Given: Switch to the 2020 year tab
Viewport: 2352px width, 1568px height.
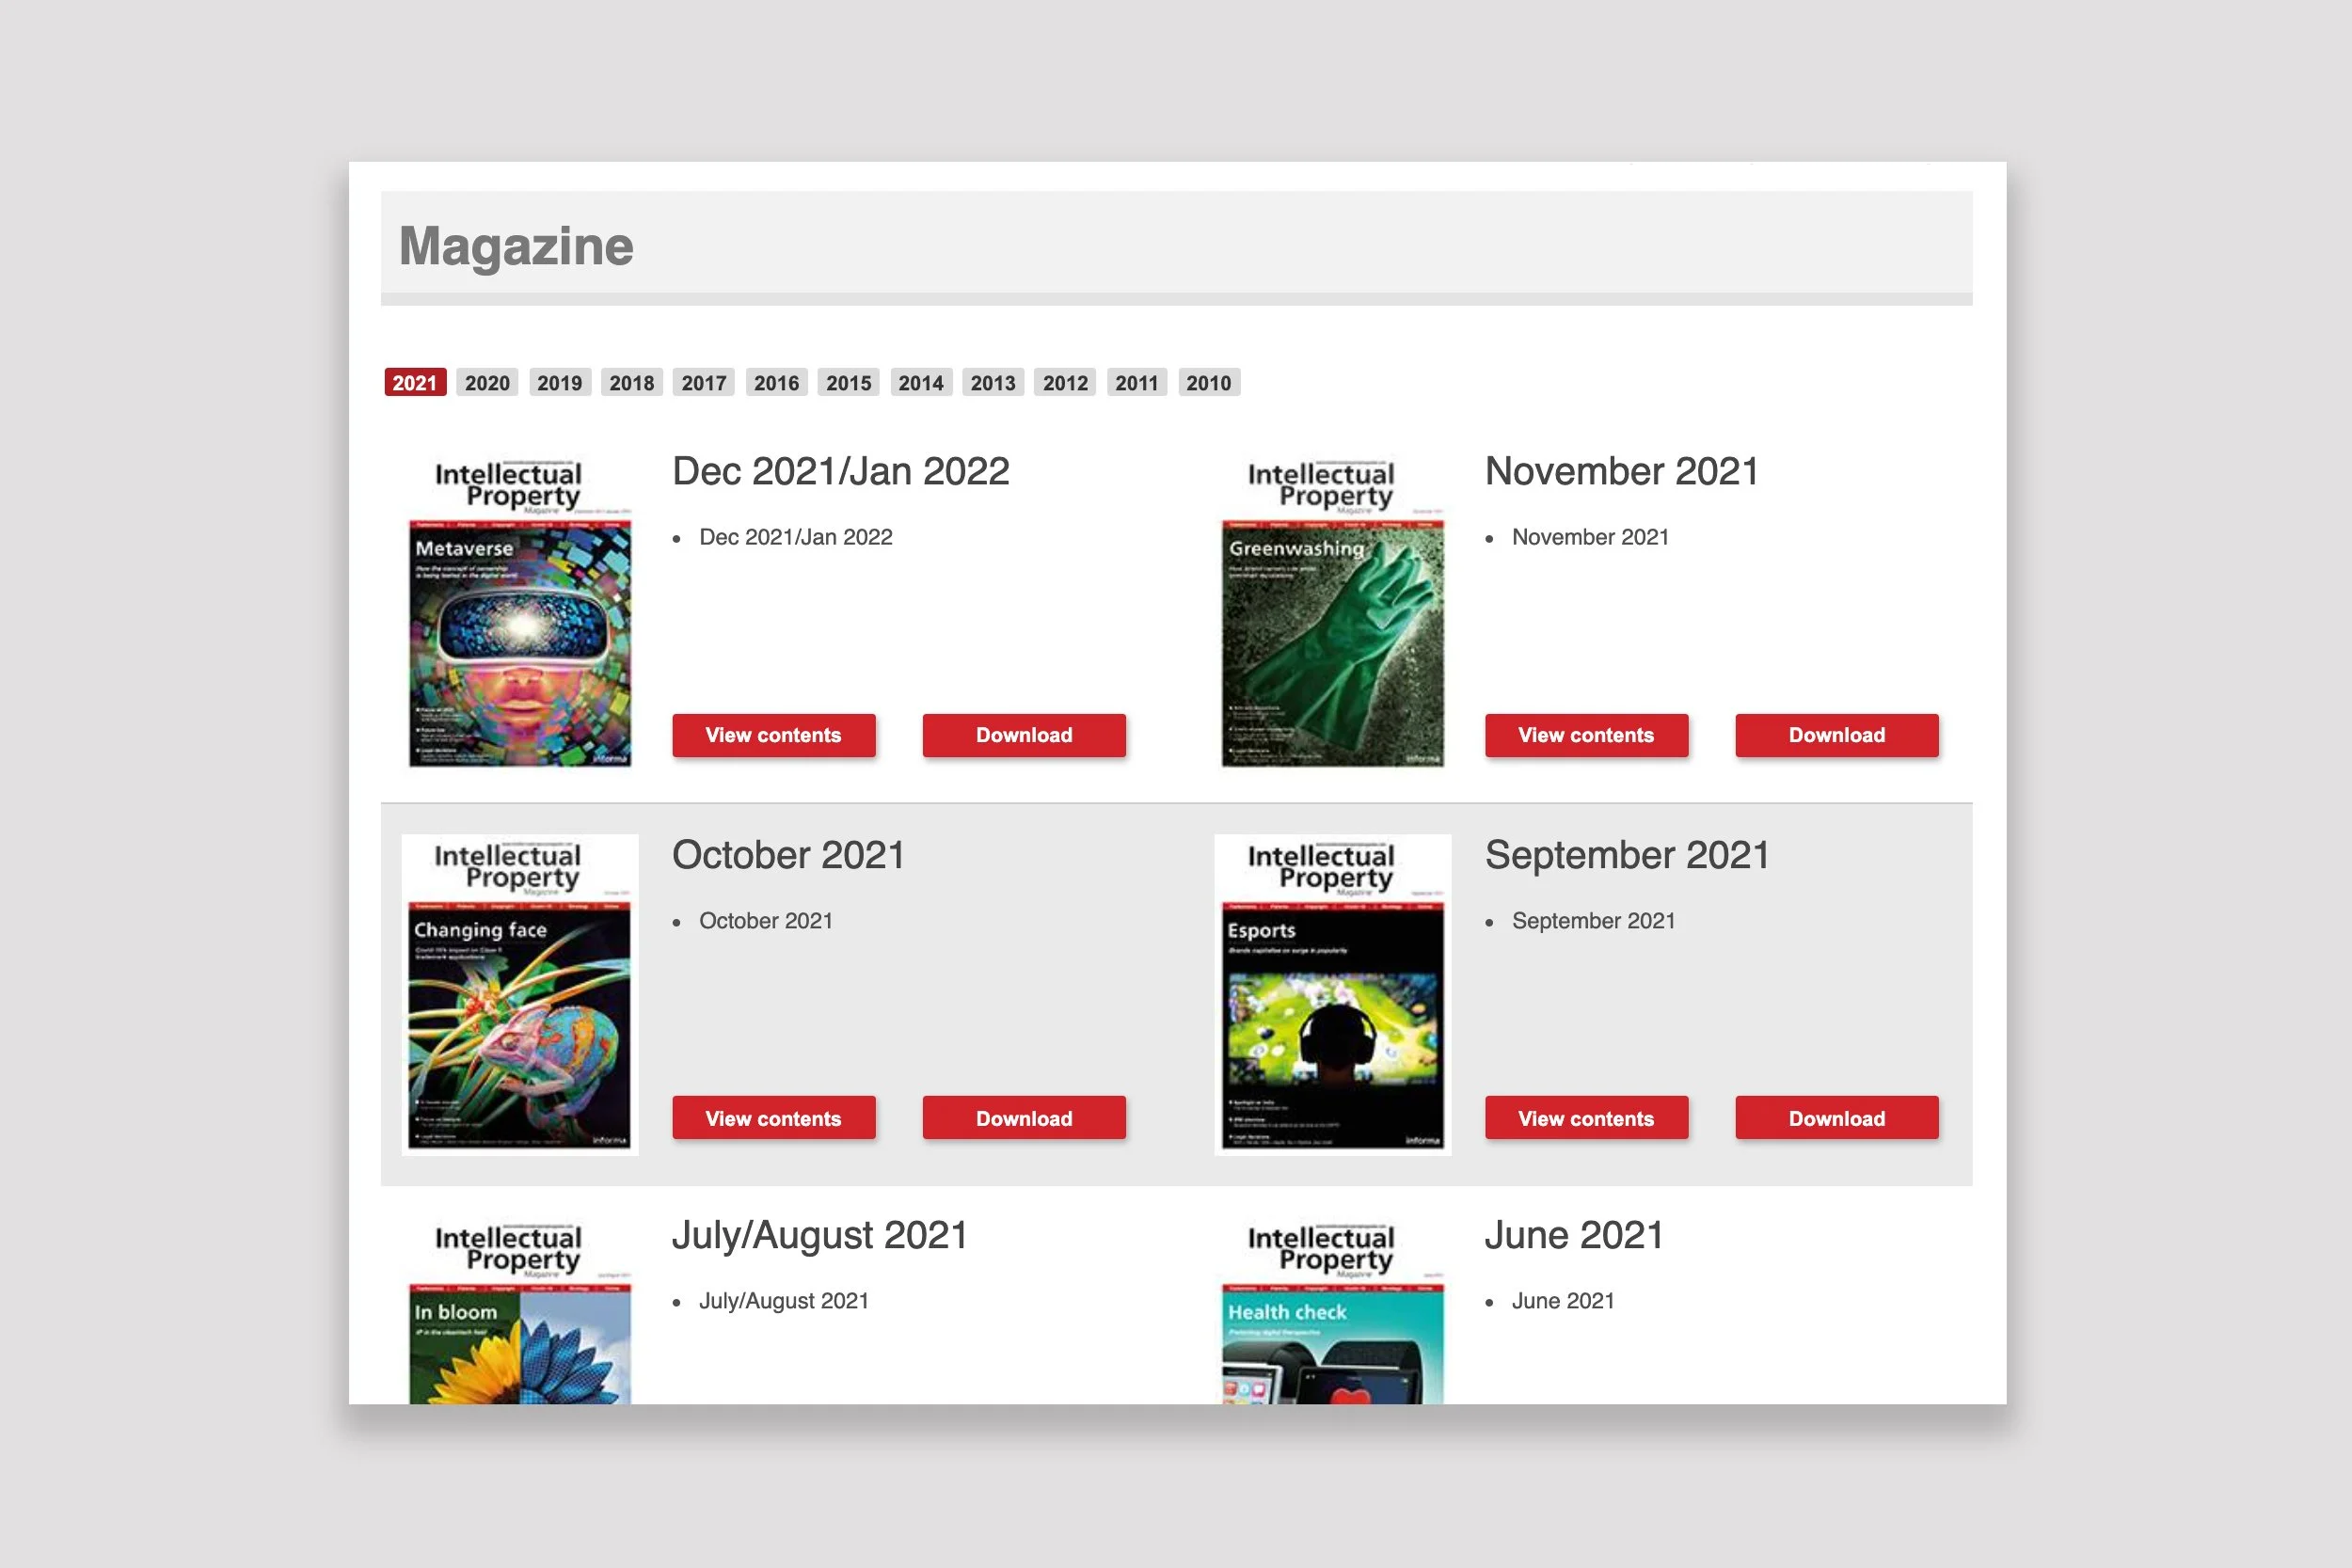Looking at the screenshot, I should pyautogui.click(x=487, y=382).
